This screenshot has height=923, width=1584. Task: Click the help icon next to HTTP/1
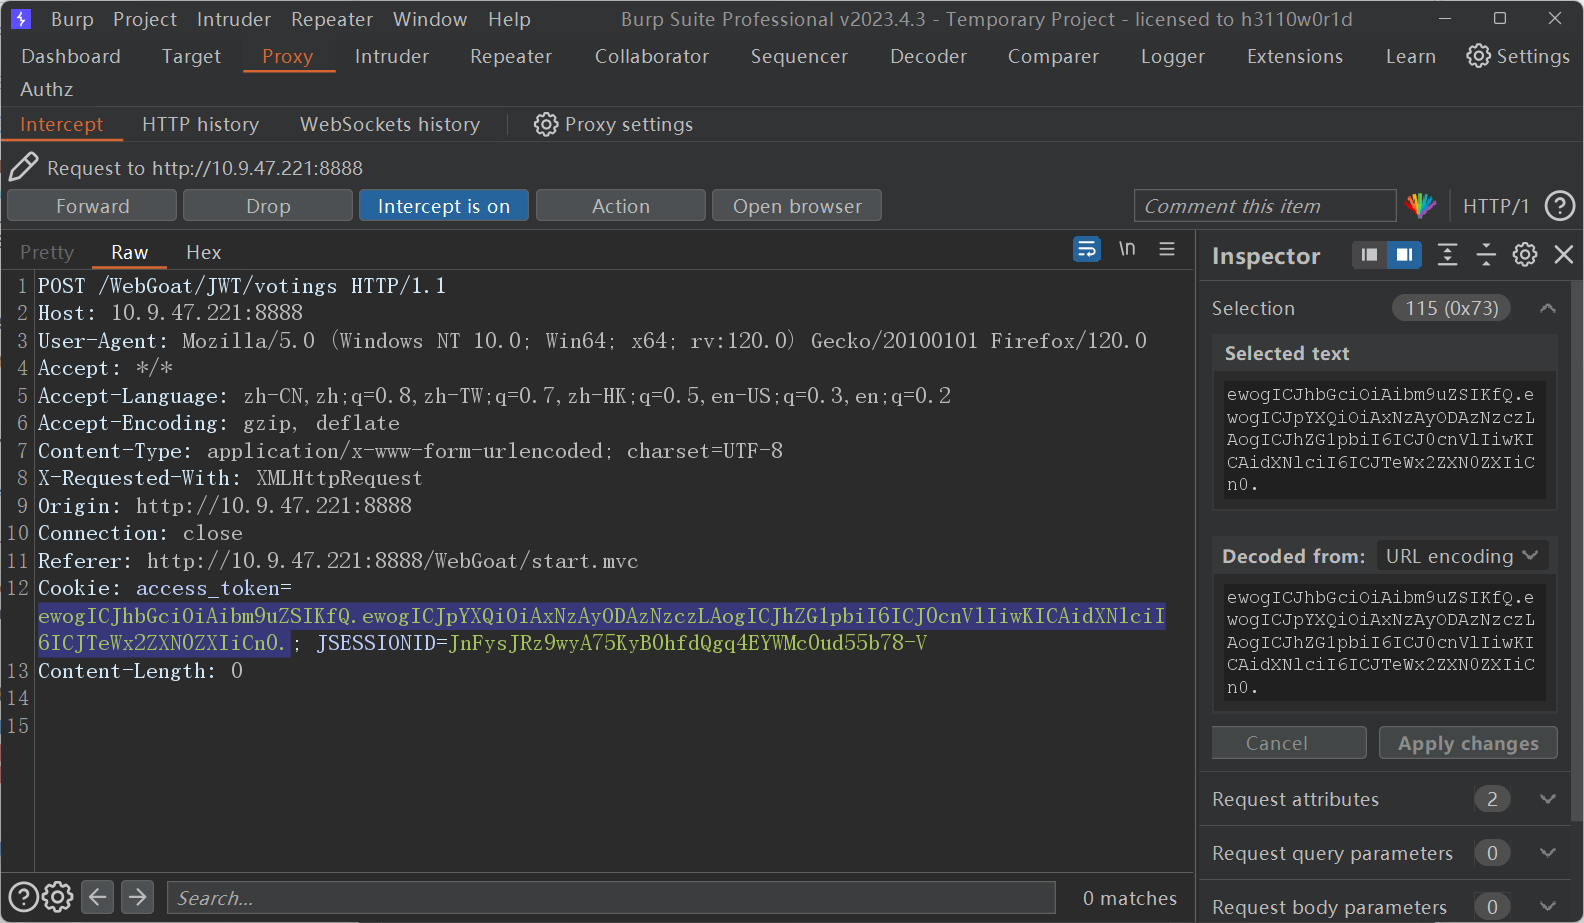(x=1559, y=206)
